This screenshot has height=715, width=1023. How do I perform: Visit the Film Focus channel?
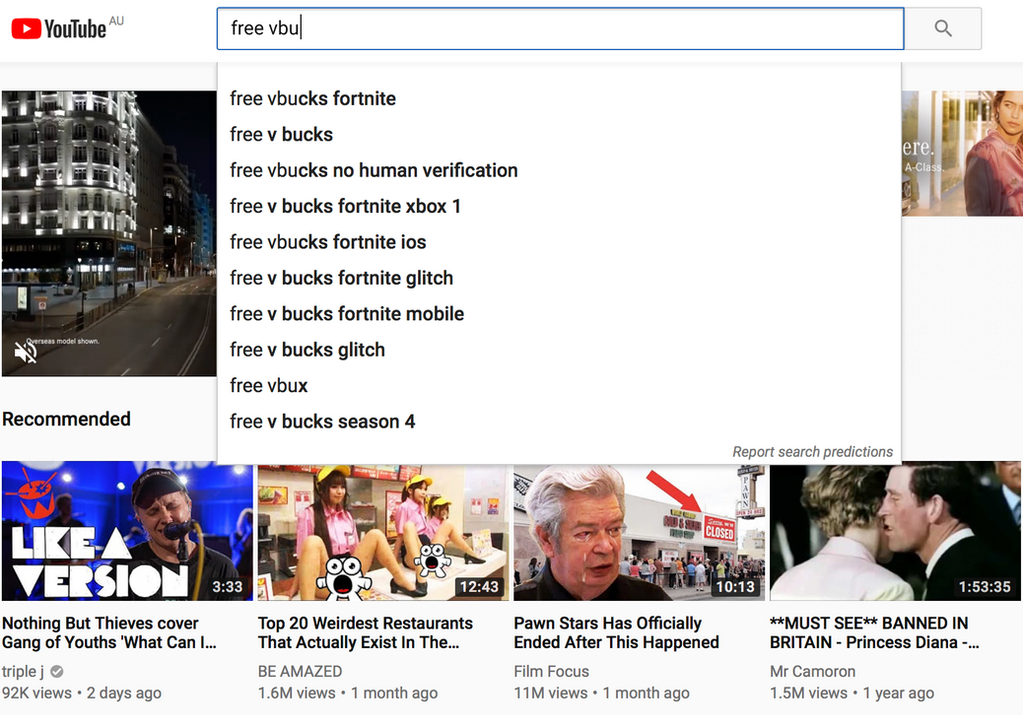click(x=551, y=671)
